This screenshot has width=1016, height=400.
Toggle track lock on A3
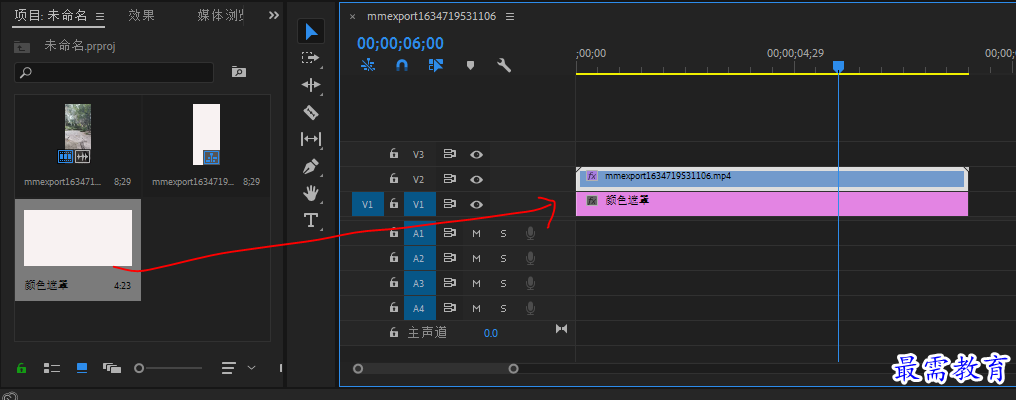pos(393,283)
